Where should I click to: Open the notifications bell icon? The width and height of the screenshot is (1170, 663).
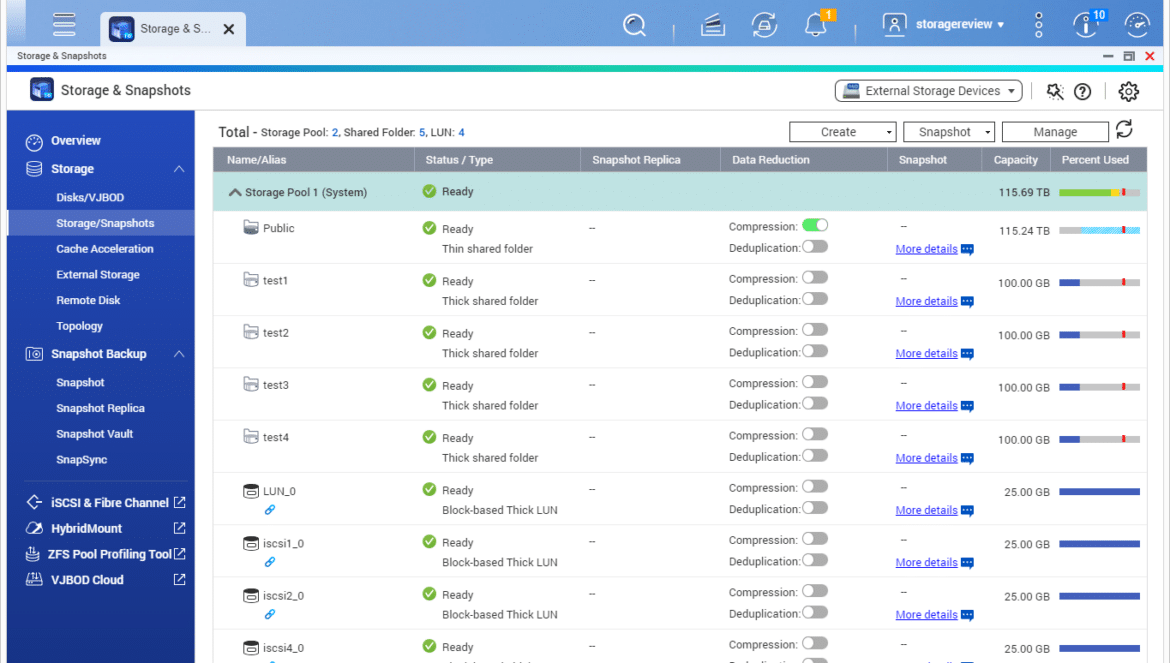pos(815,25)
